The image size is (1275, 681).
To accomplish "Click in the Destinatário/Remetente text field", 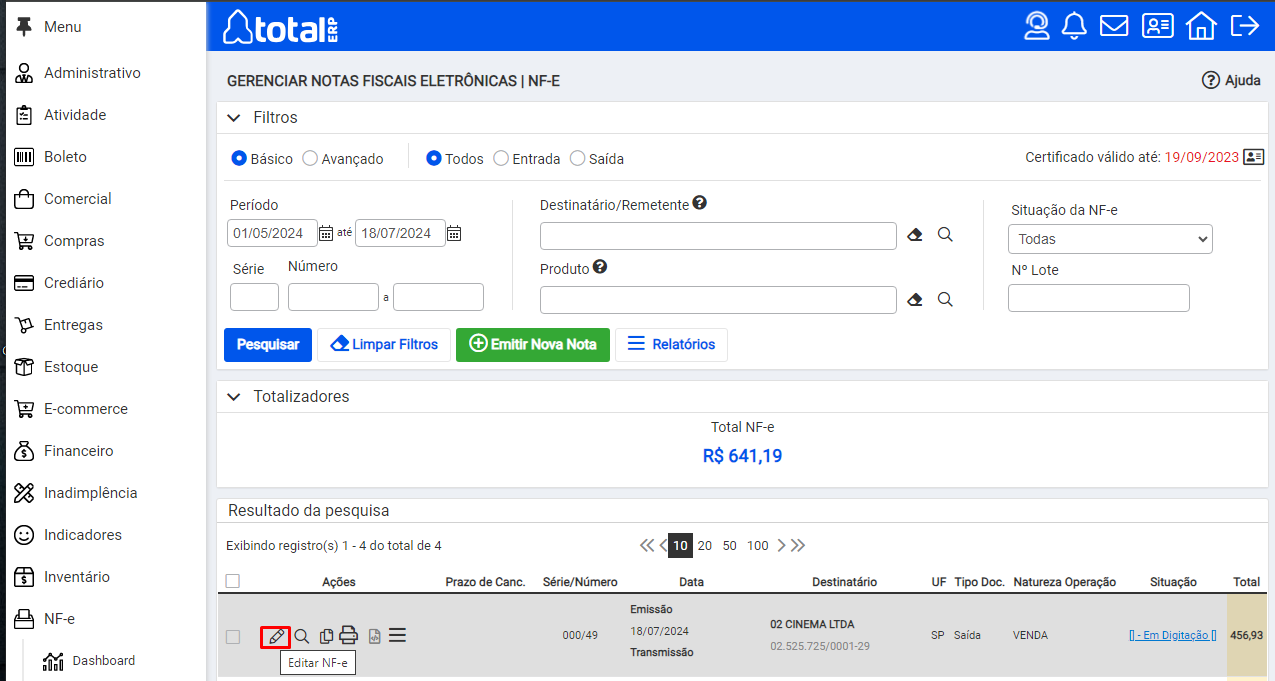I will tap(718, 236).
